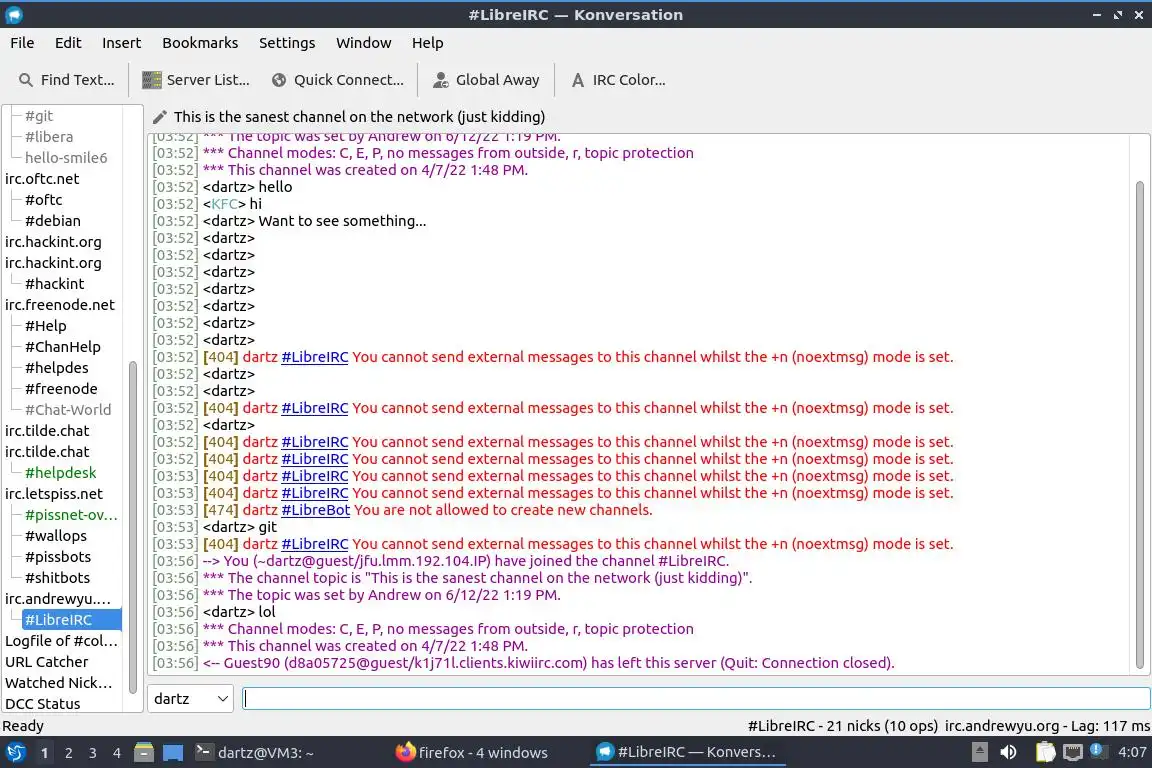Open the Window menu
1152x768 pixels.
click(364, 43)
